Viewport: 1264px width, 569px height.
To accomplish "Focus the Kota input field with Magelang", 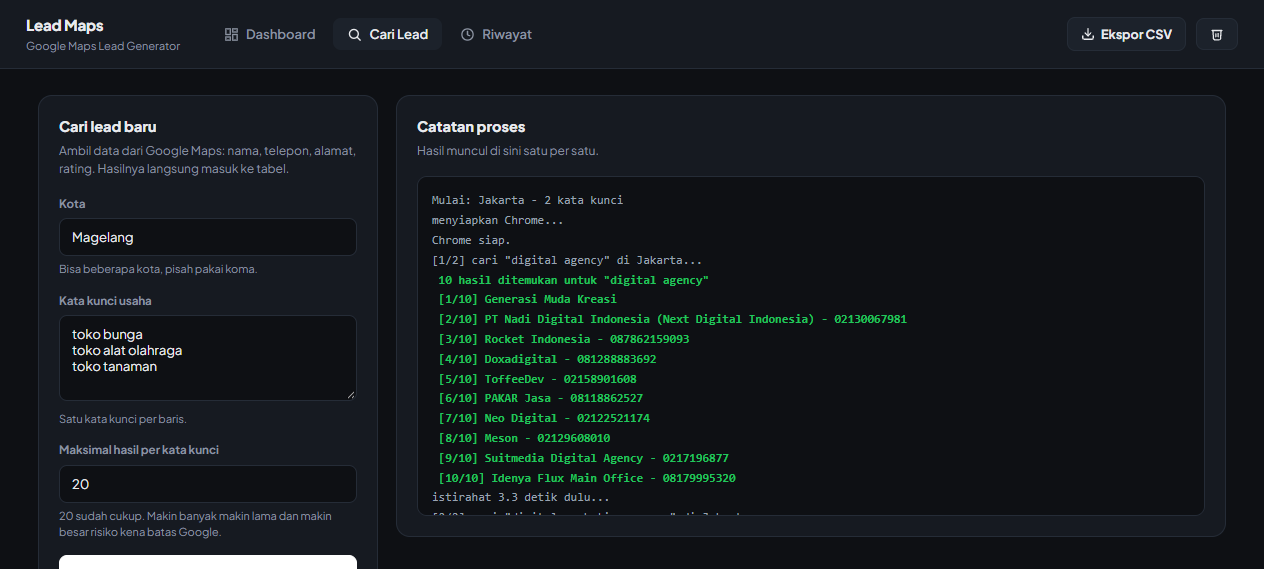I will [x=208, y=237].
